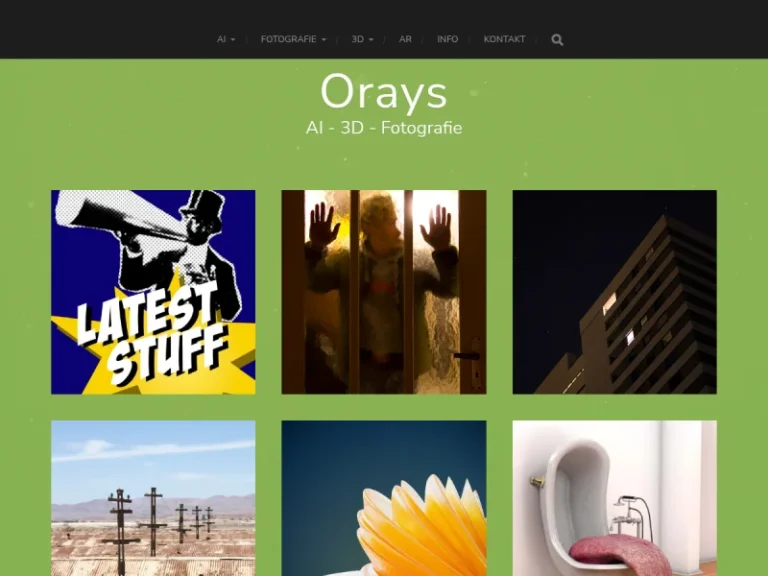
Task: Navigate to the KONTAKT page
Action: [x=504, y=40]
